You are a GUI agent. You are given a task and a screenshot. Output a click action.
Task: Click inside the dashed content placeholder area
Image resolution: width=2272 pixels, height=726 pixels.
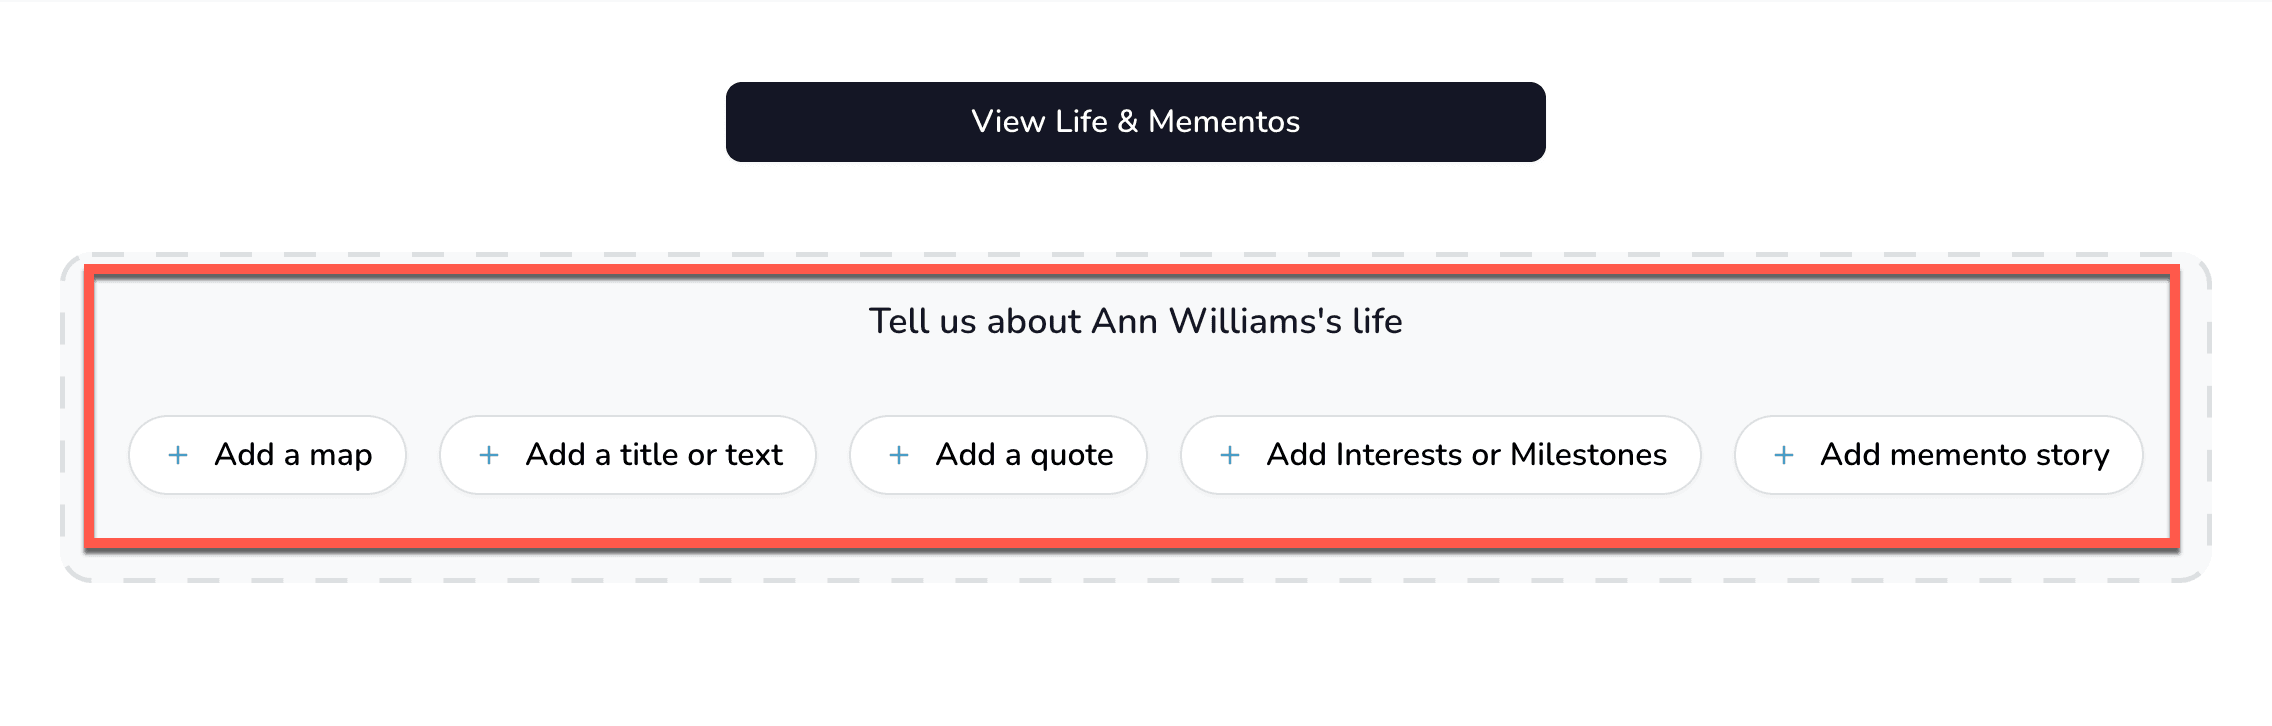pyautogui.click(x=1136, y=560)
